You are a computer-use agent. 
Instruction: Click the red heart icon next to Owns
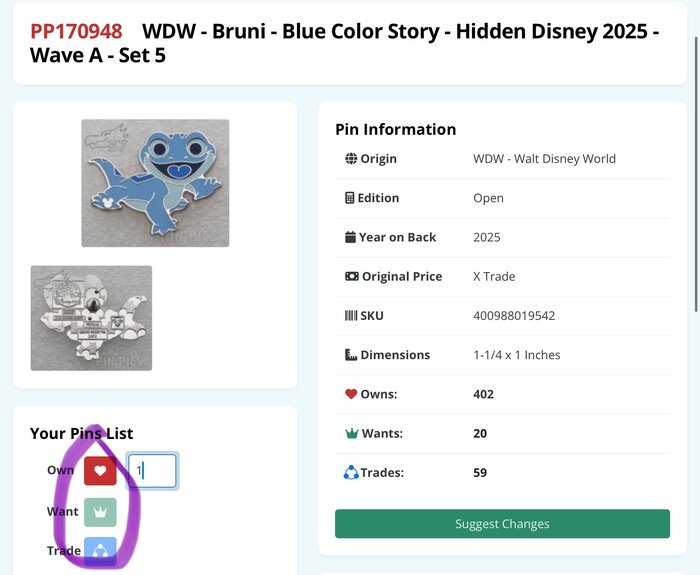tap(351, 394)
